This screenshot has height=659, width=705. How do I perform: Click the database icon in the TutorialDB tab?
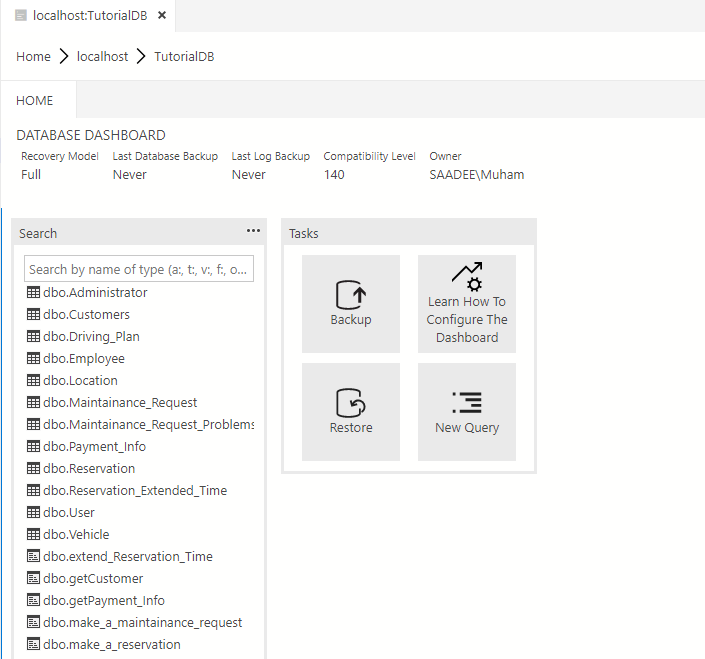tap(21, 16)
